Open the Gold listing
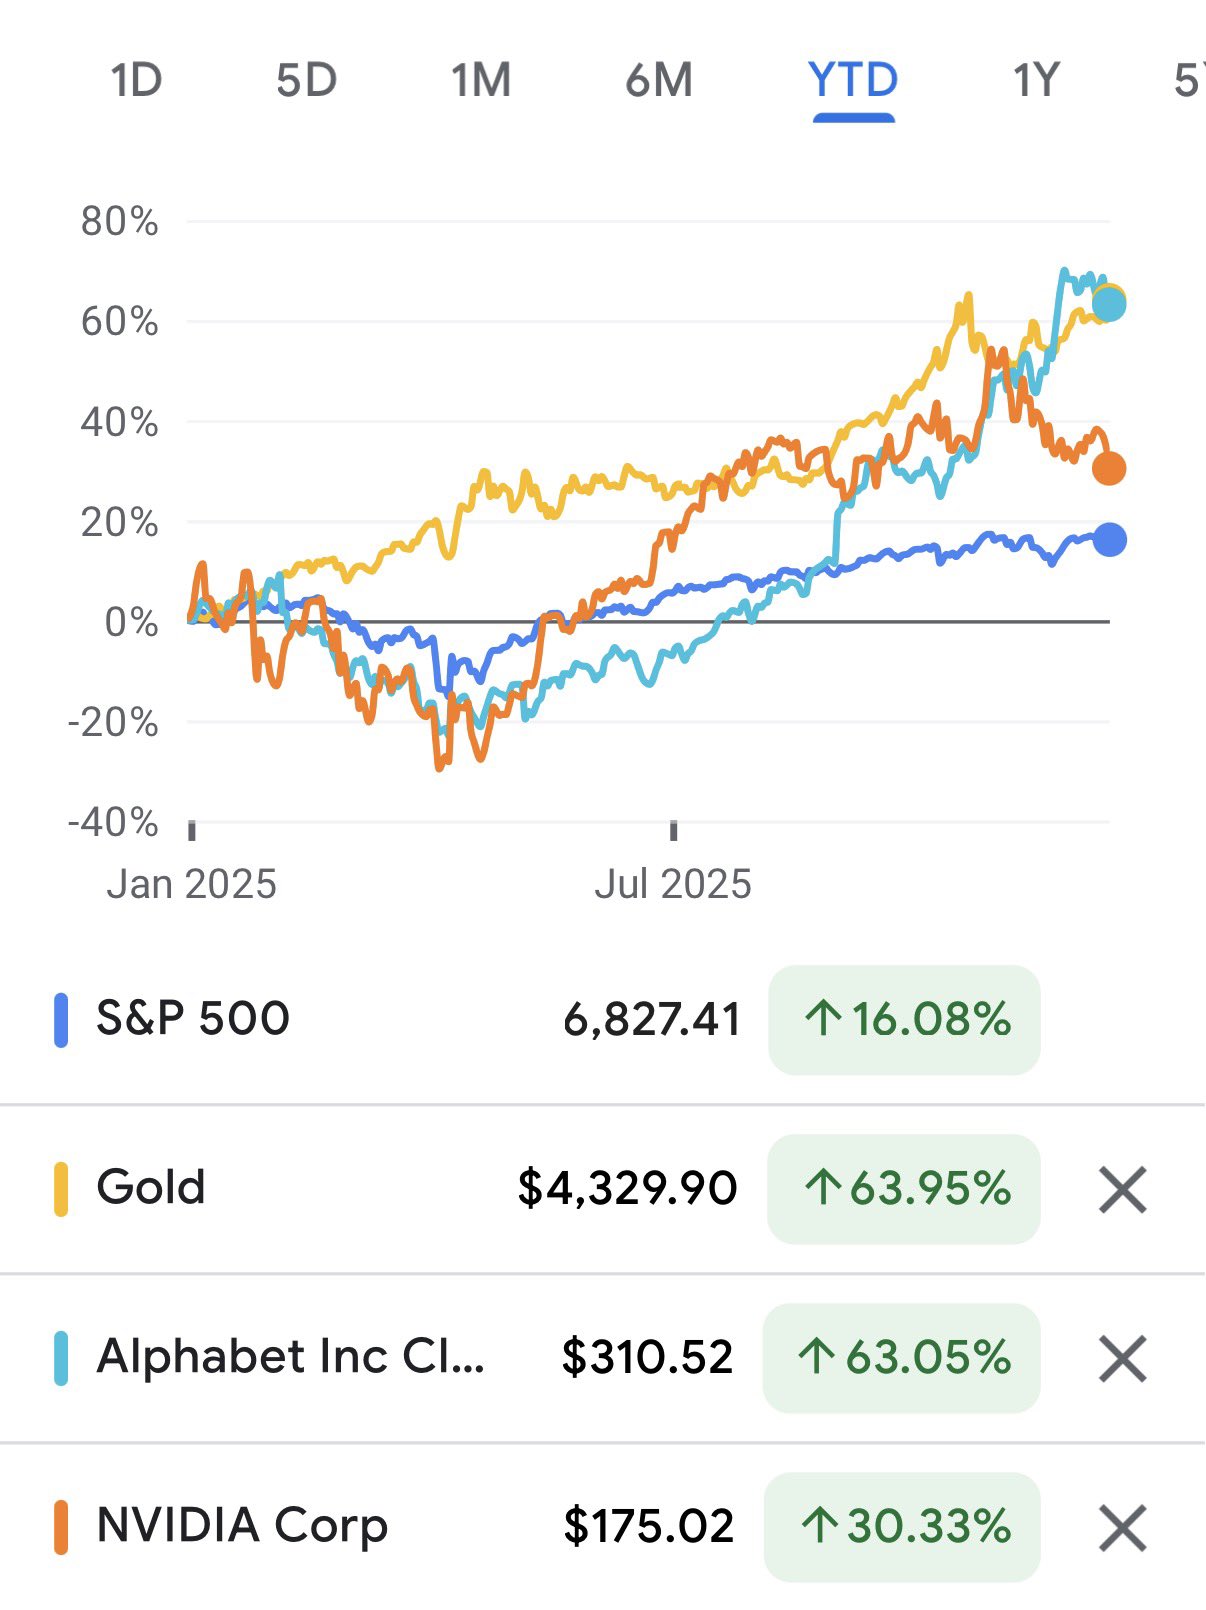This screenshot has width=1206, height=1610. click(151, 1188)
